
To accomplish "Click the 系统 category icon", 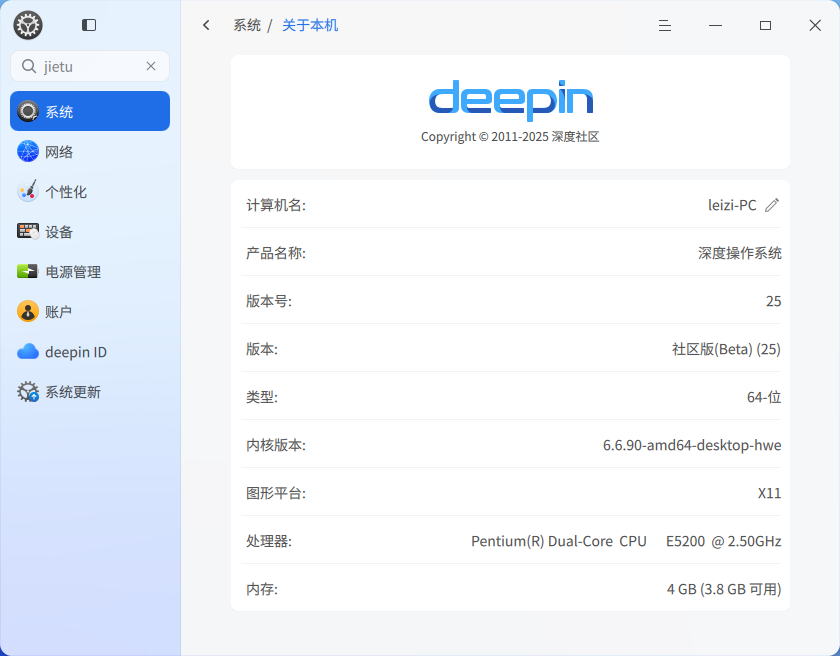I will pyautogui.click(x=28, y=111).
